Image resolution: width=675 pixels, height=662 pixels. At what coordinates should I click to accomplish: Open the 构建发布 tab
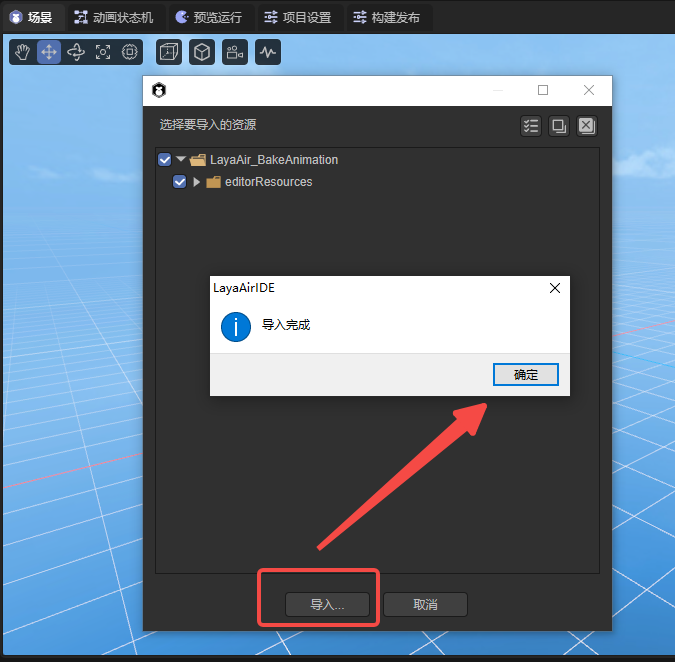[x=386, y=17]
